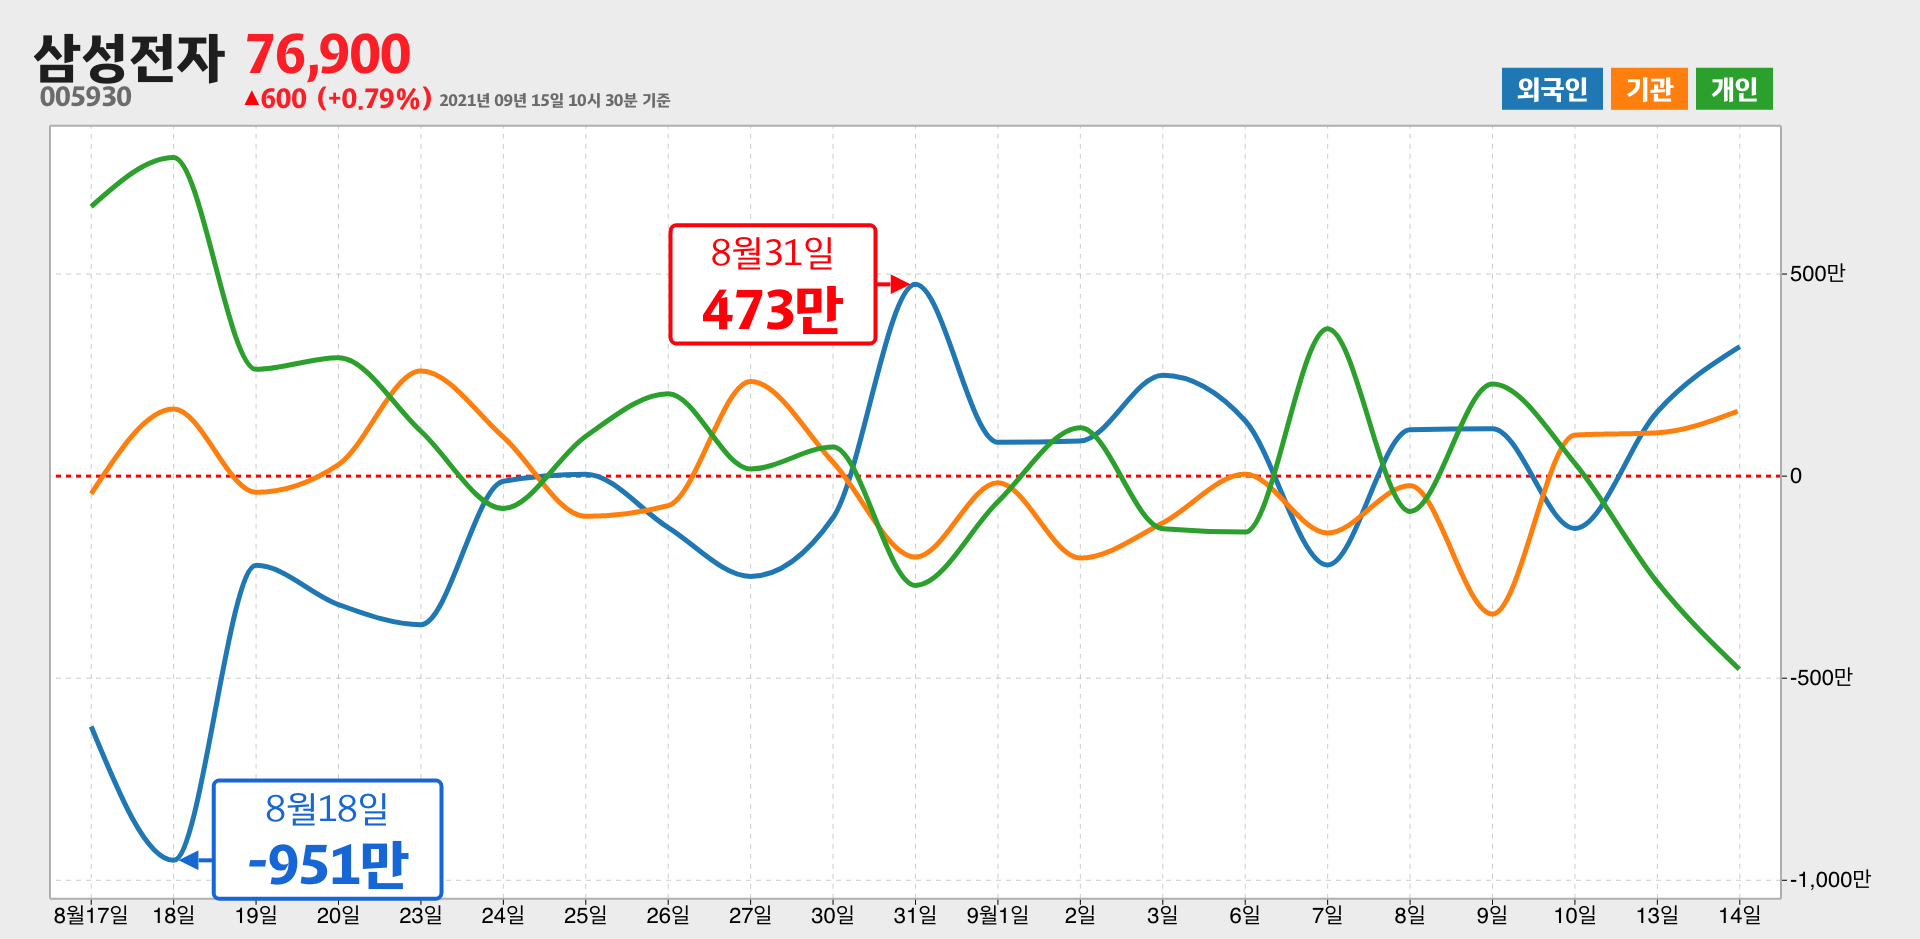Screen dimensions: 1920x939
Task: Click the 14일 x-axis label
Action: pos(1739,915)
